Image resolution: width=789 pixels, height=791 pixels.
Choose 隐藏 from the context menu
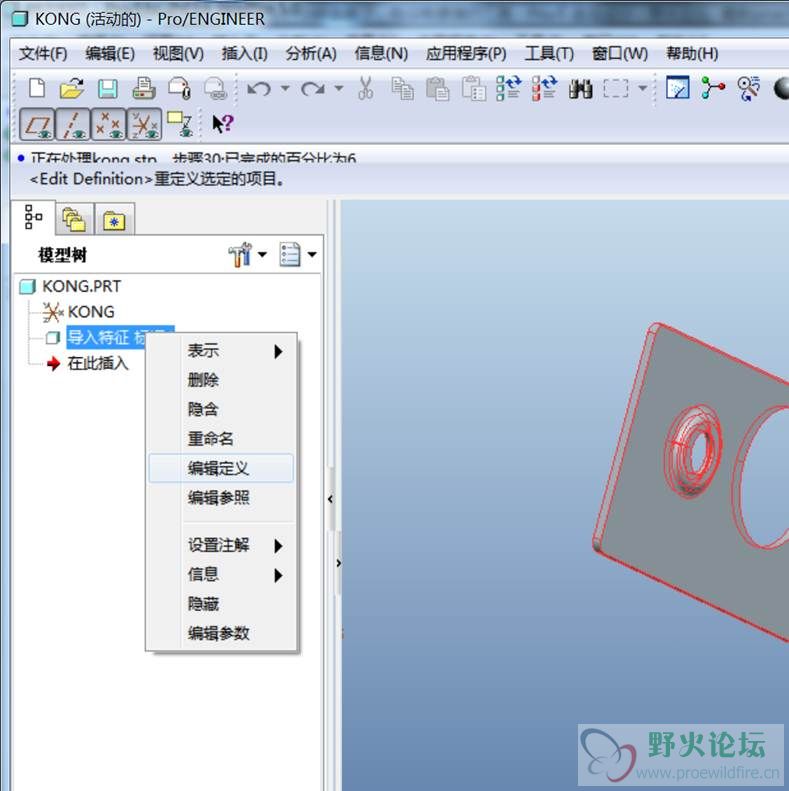(220, 604)
